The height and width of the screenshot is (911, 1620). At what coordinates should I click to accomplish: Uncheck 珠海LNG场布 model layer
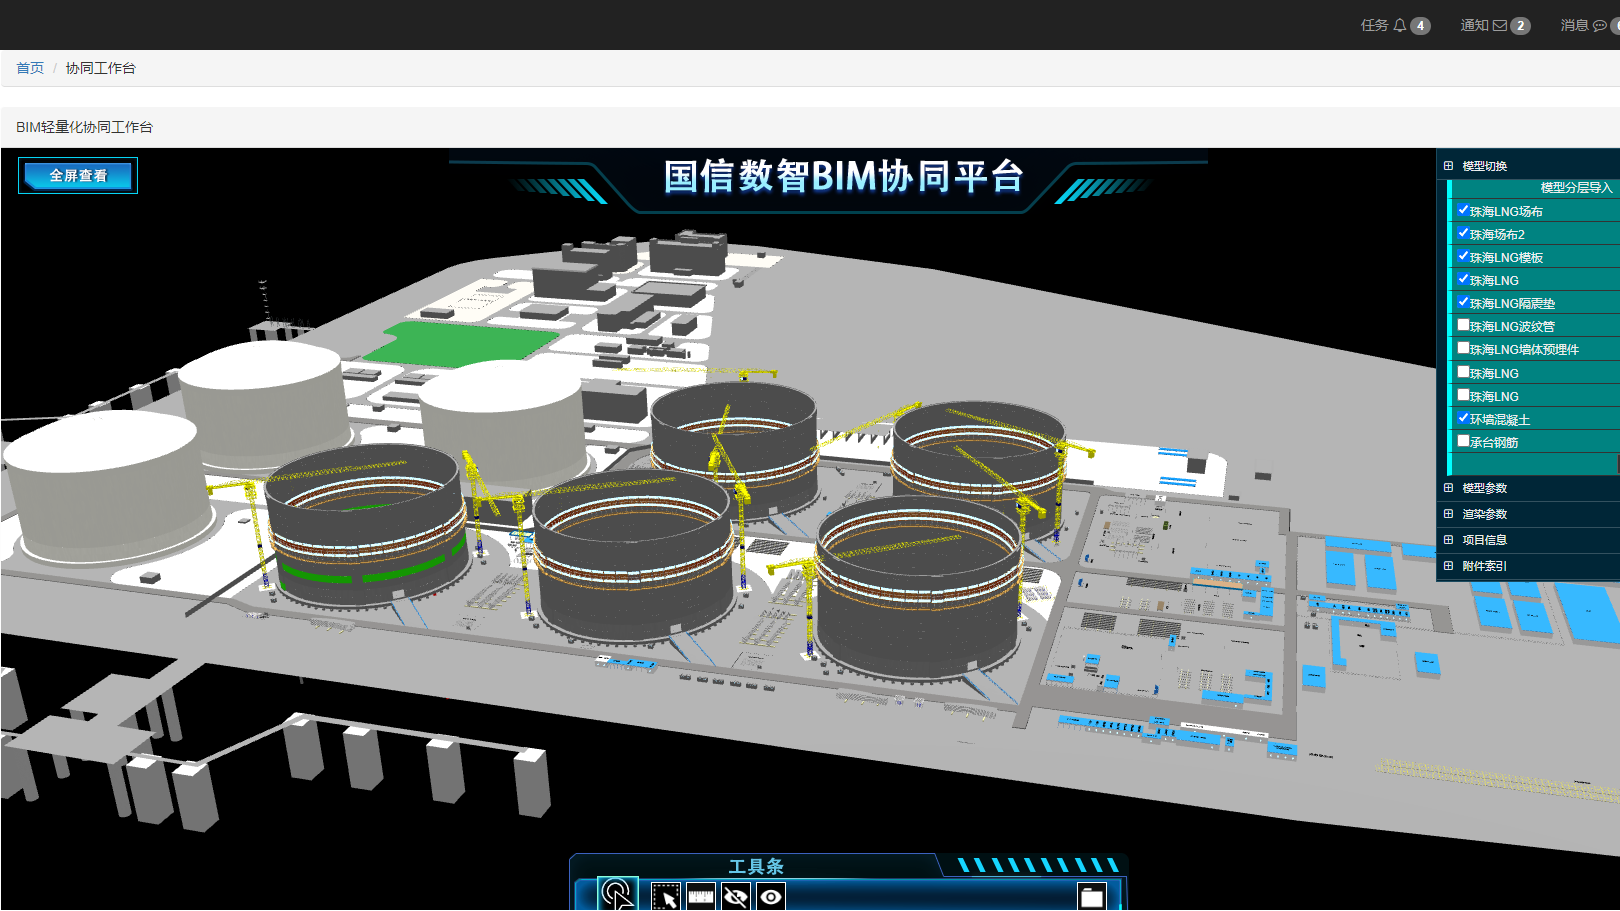[1463, 210]
